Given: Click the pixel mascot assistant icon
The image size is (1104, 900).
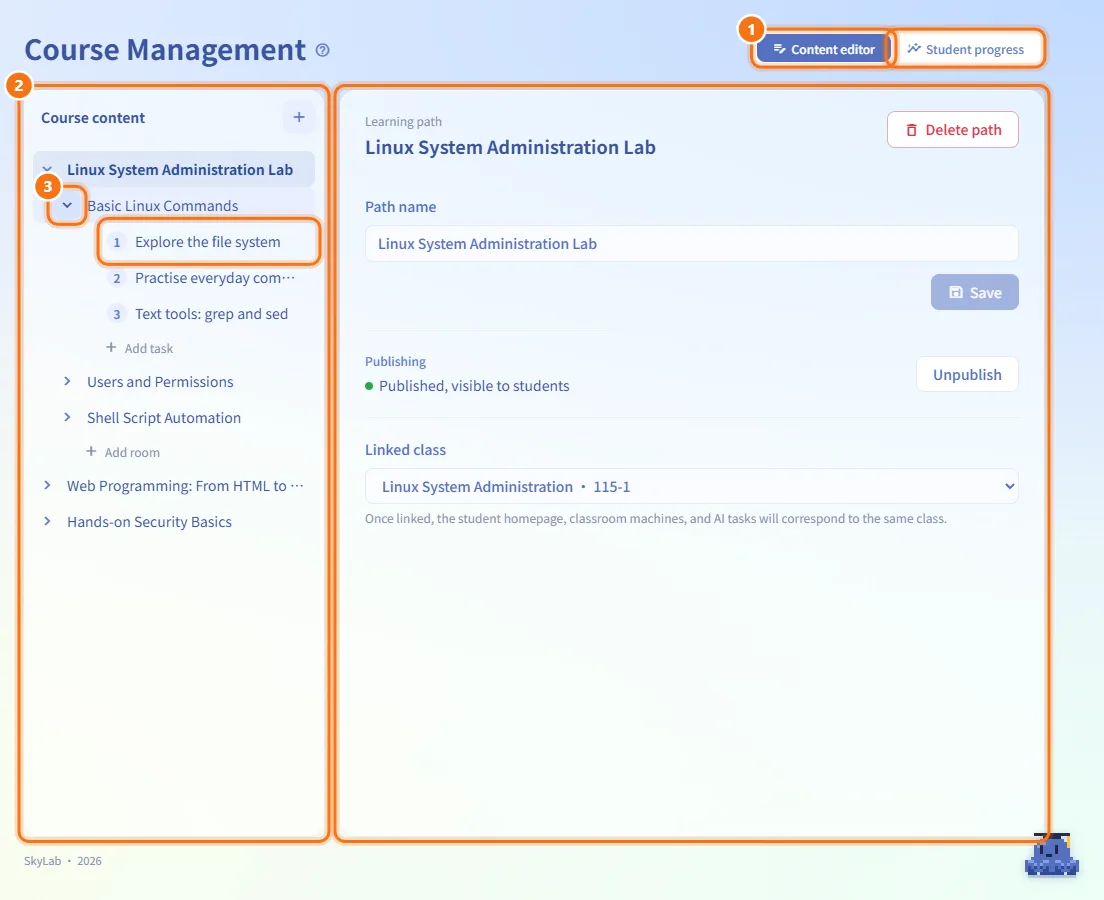Looking at the screenshot, I should click(1052, 855).
